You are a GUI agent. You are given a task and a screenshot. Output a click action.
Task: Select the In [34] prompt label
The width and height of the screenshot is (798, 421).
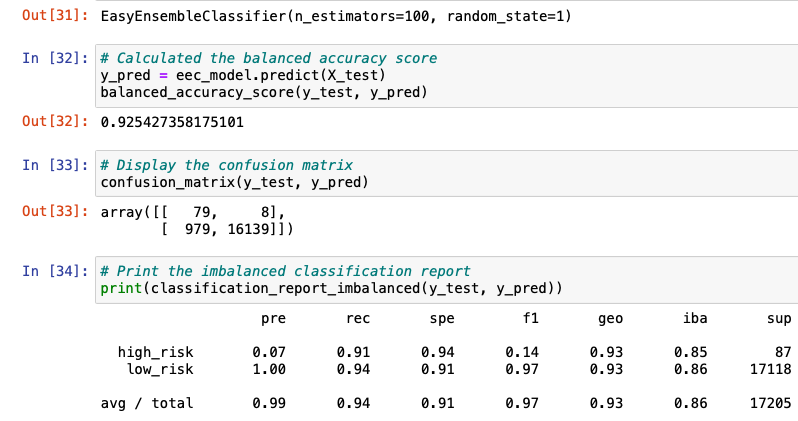click(55, 271)
